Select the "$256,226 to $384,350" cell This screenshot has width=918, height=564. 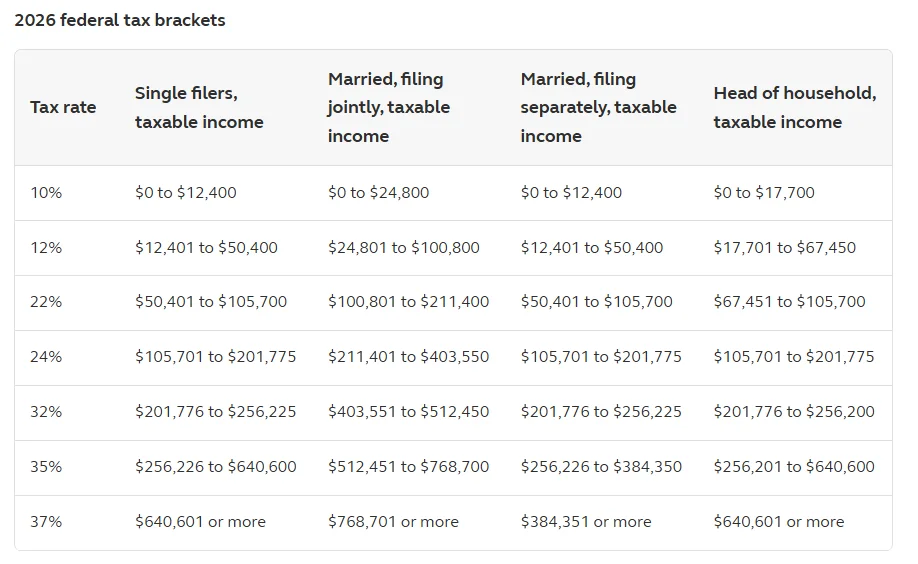[601, 466]
